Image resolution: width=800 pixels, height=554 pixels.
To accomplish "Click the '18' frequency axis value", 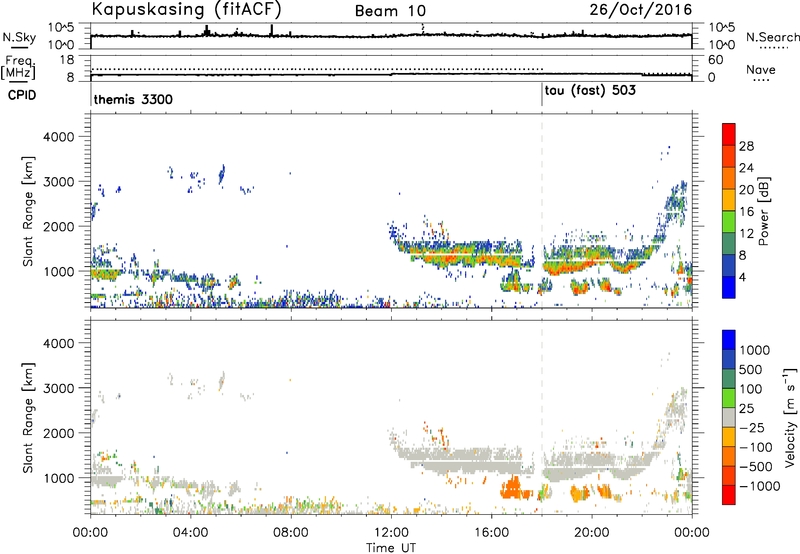I will (67, 60).
